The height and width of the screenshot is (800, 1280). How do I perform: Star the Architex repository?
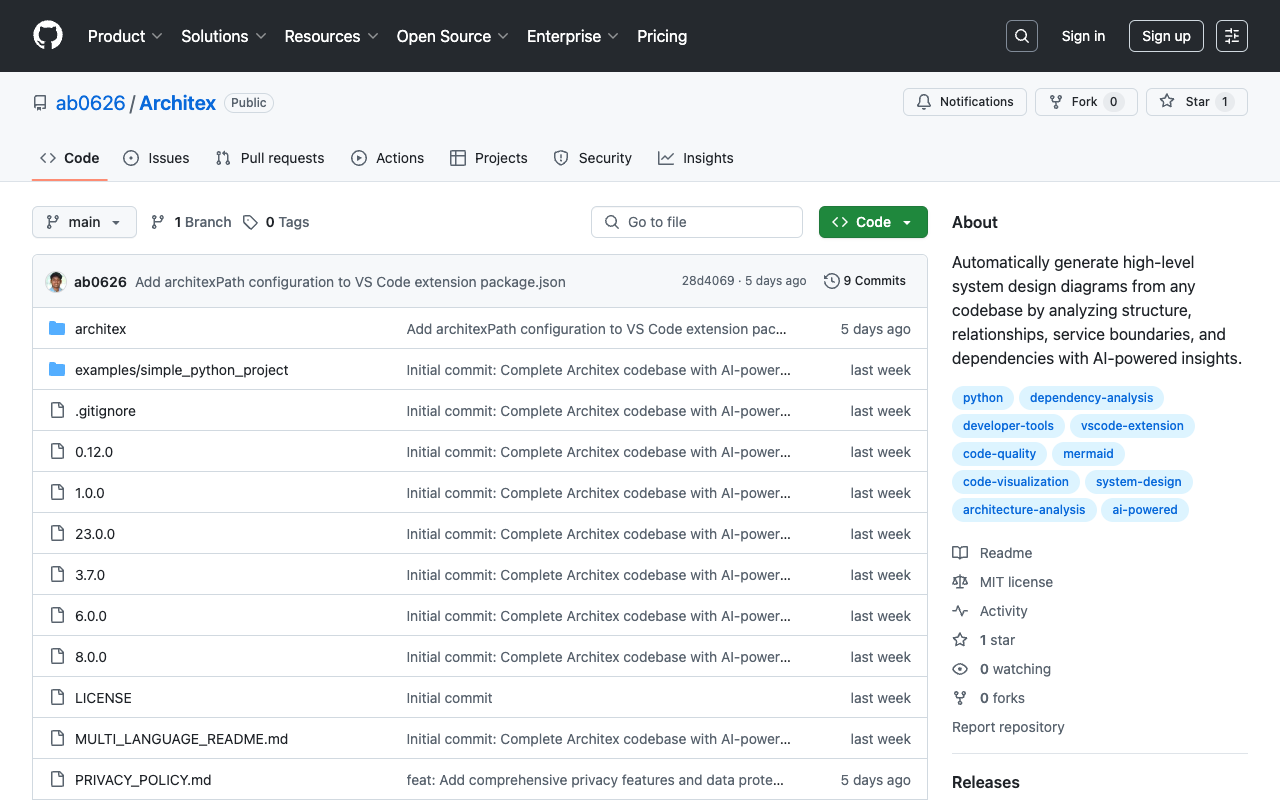click(1196, 101)
